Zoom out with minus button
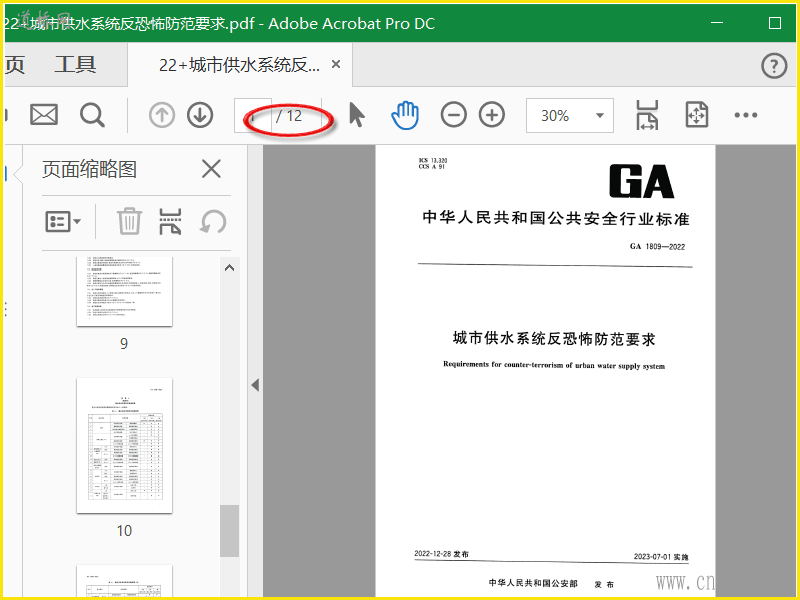Screen dimensions: 800x600 pos(454,115)
